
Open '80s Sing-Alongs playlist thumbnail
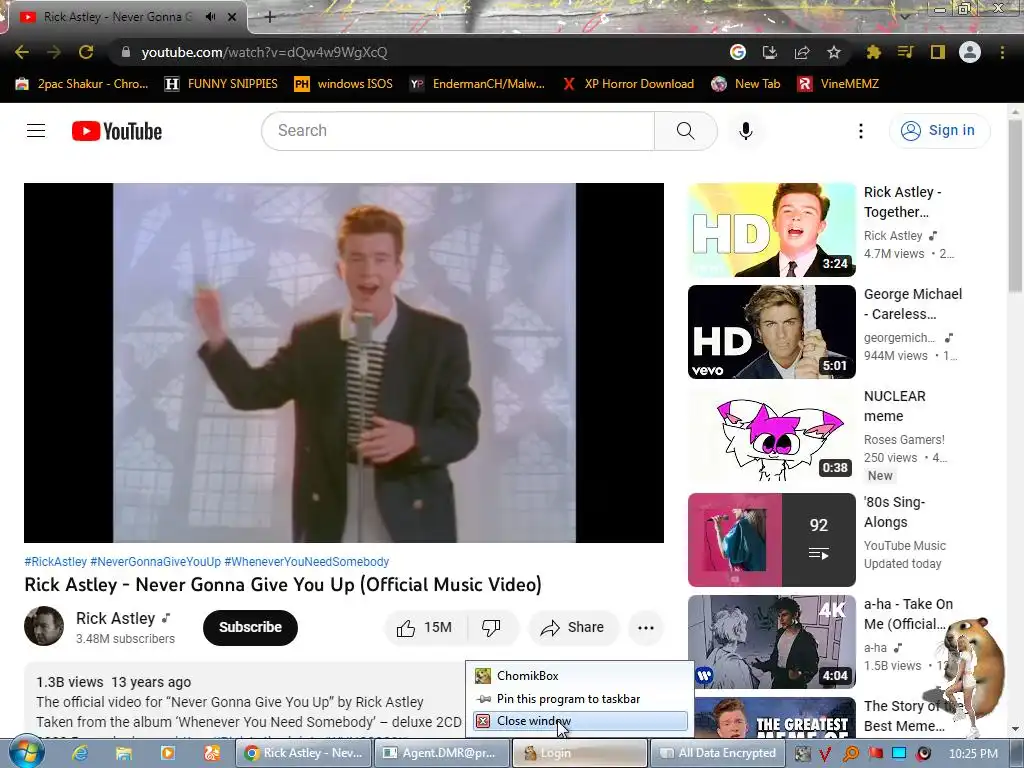771,539
